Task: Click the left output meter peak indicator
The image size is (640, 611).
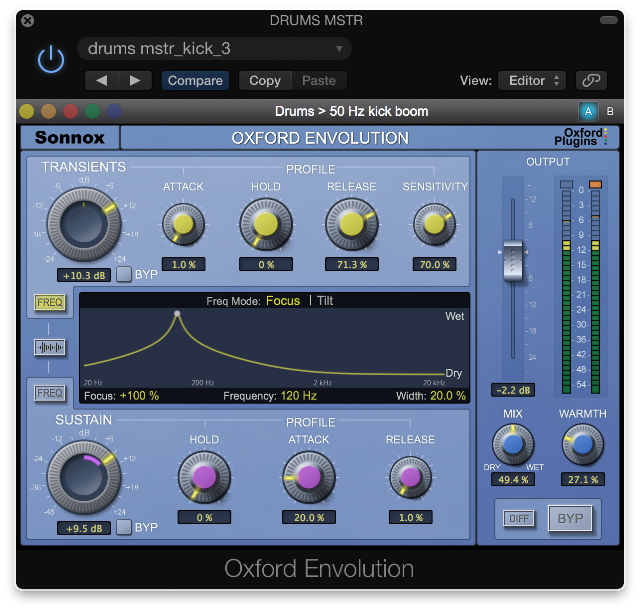Action: click(566, 184)
